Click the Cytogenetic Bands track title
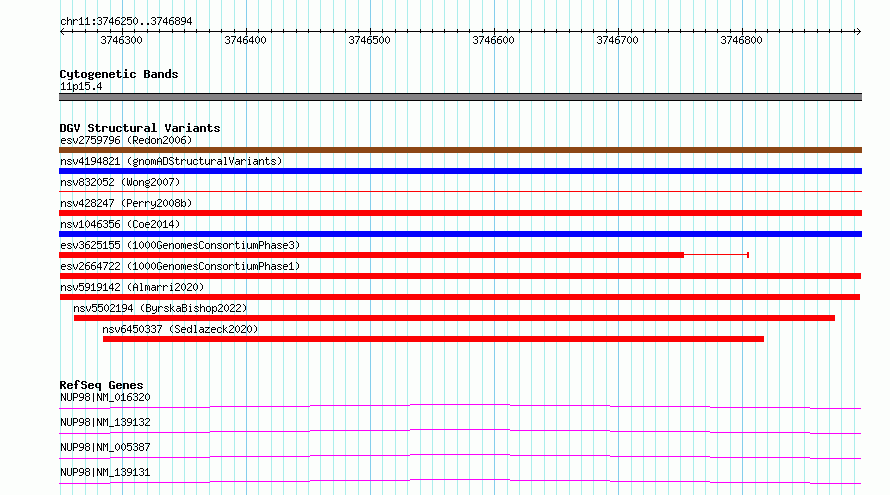Screen dimensions: 890x495 click(119, 74)
